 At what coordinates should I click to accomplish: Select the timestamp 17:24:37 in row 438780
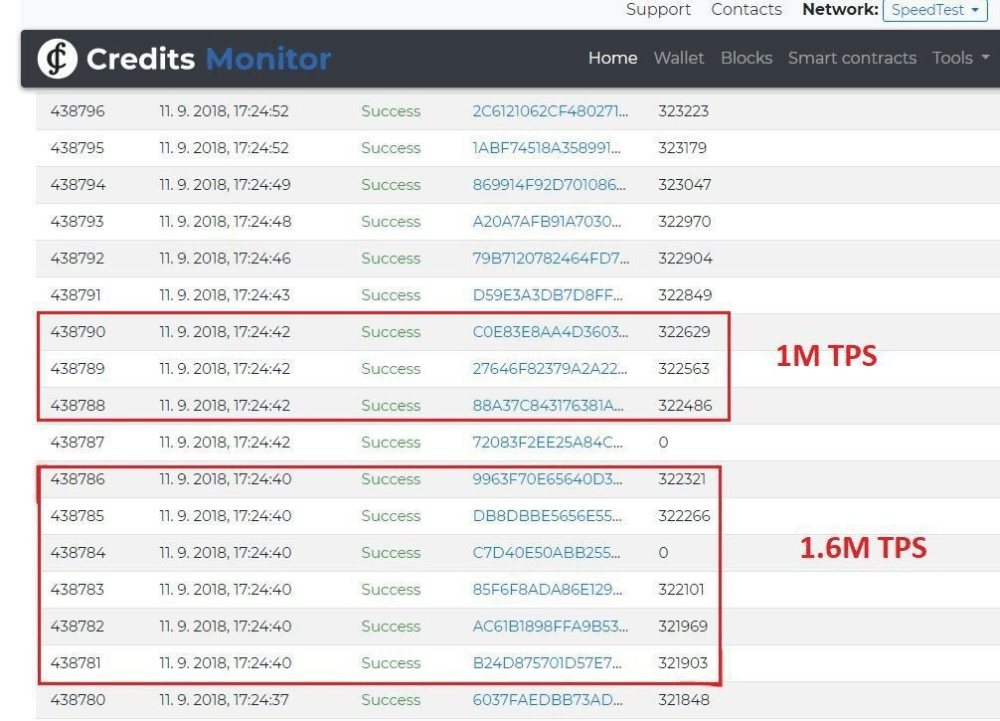click(x=261, y=700)
